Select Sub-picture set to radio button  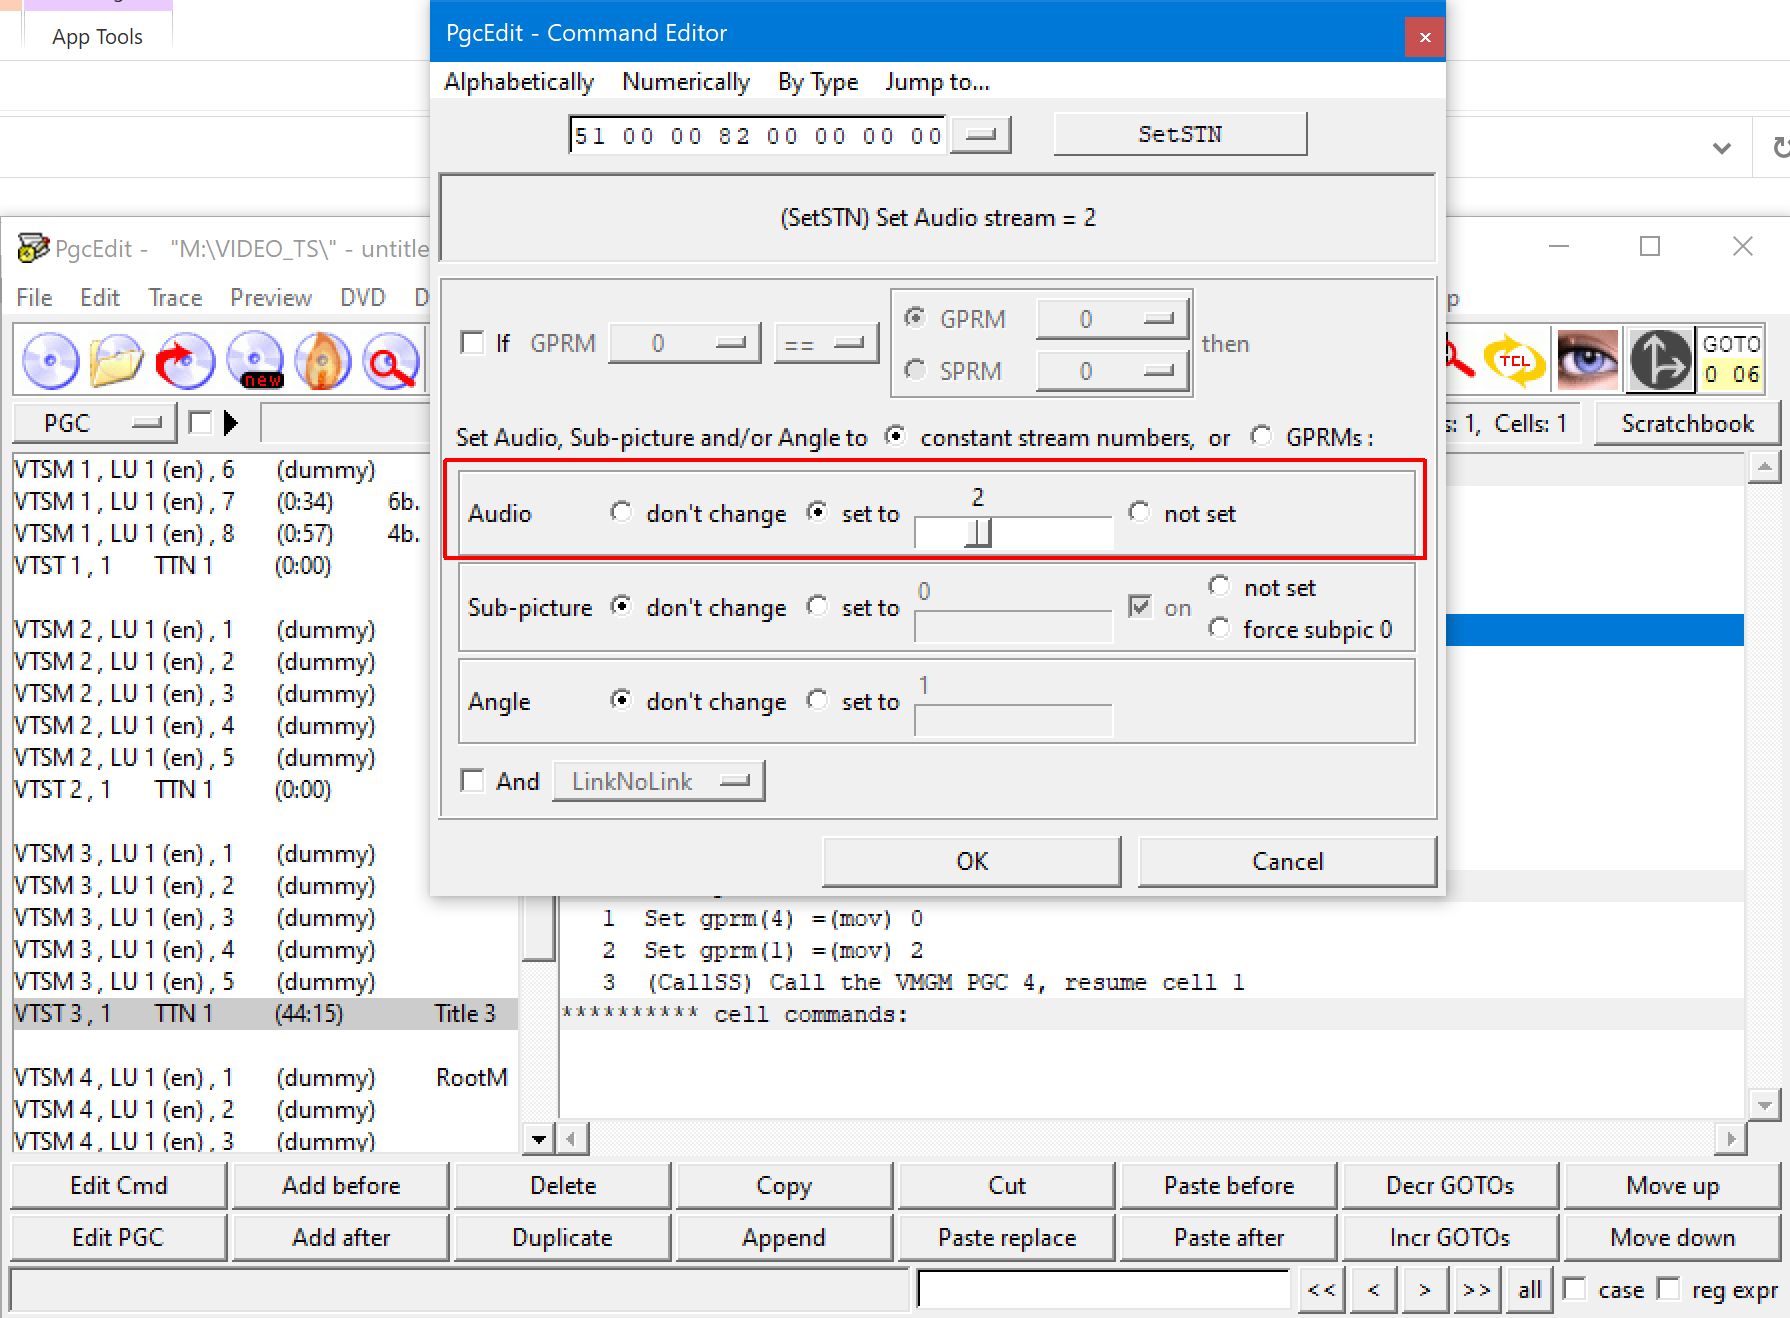[818, 606]
